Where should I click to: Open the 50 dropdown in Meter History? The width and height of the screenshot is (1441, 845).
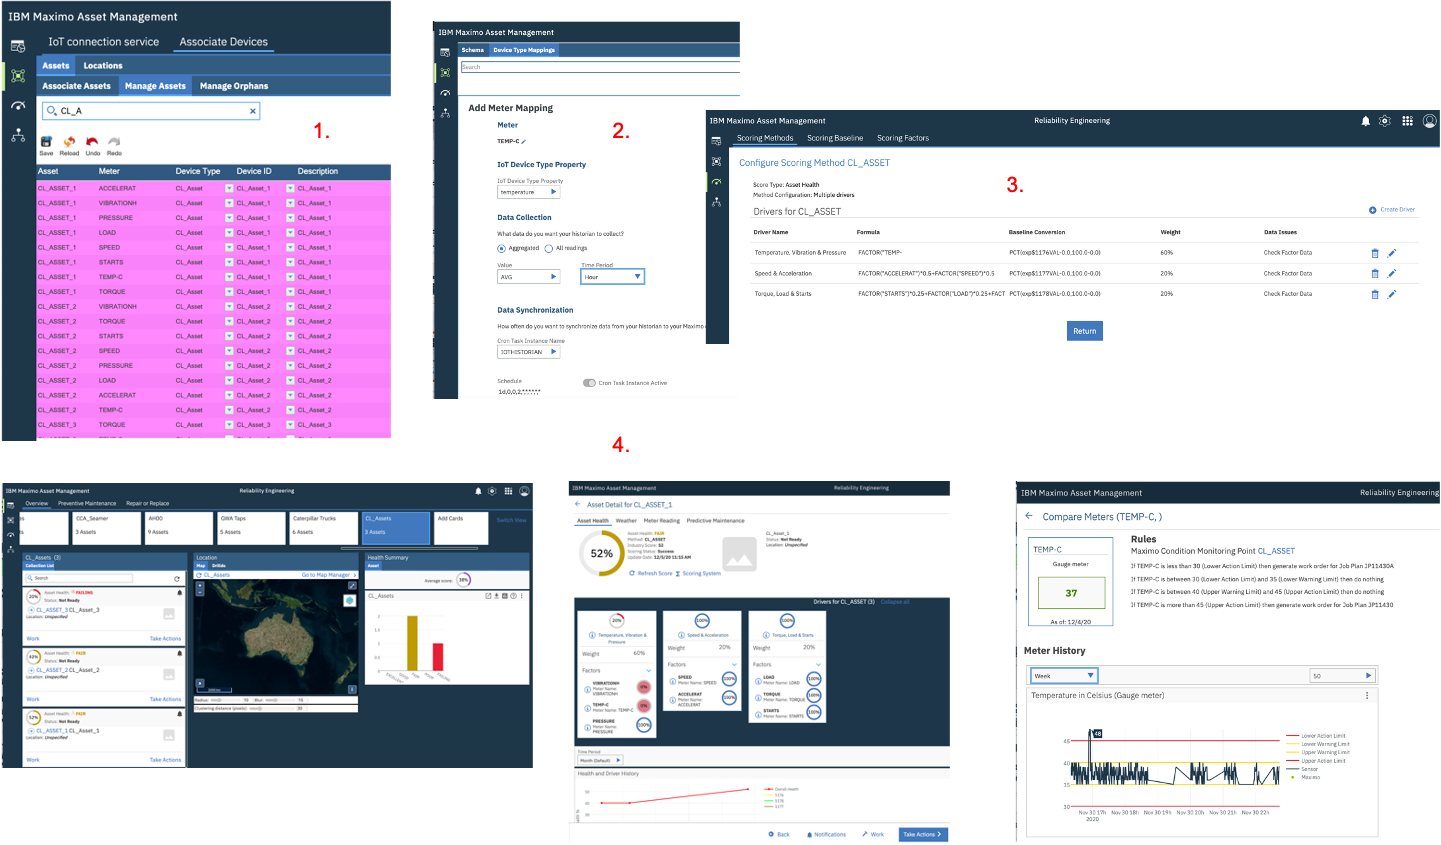tap(1344, 676)
